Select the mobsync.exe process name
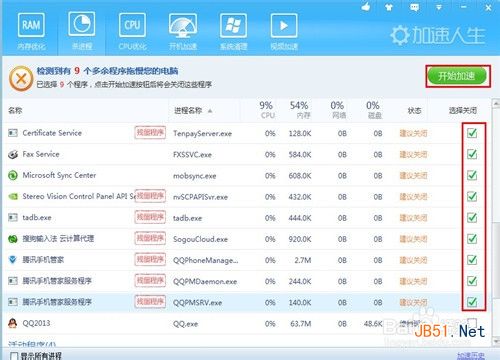This screenshot has height=360, width=500. pos(195,176)
